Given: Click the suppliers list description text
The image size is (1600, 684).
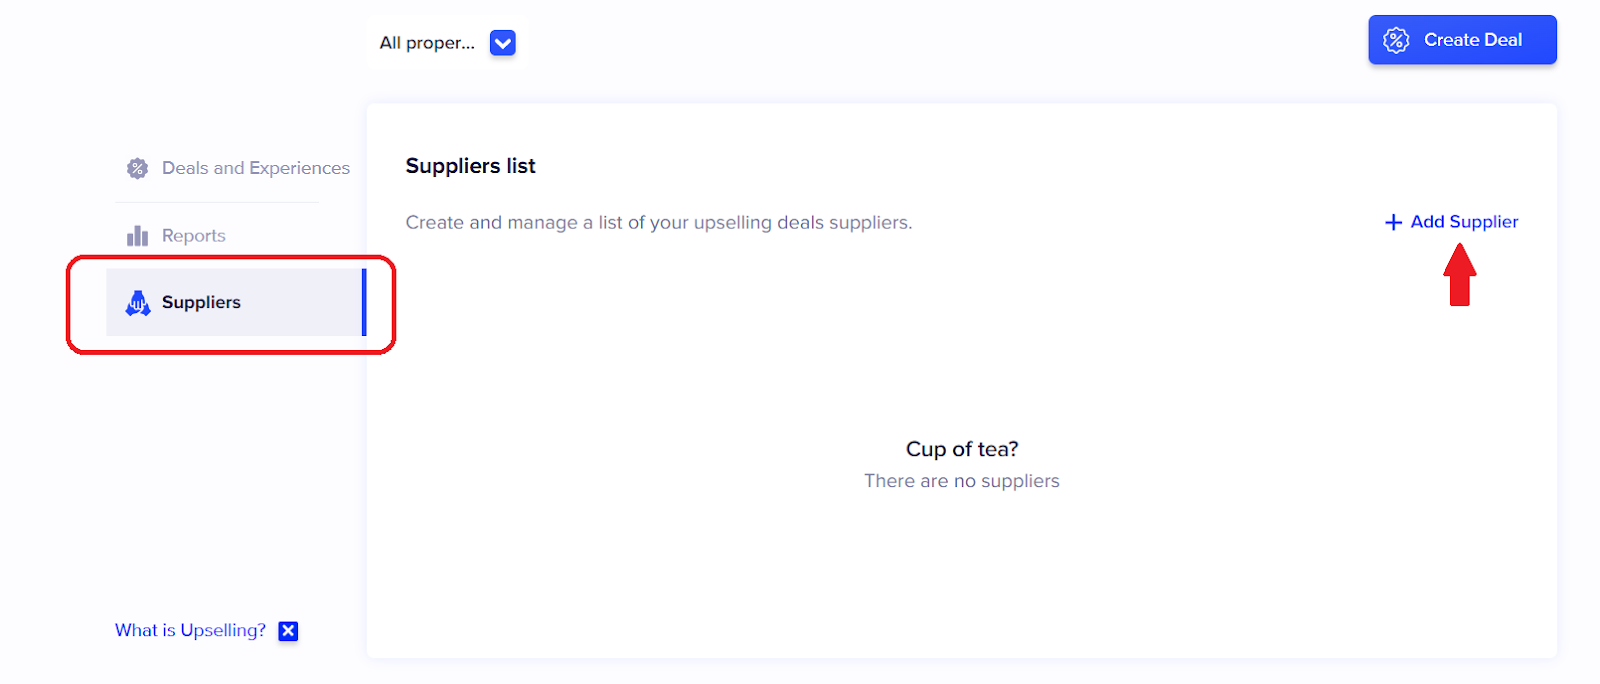Looking at the screenshot, I should (x=658, y=223).
